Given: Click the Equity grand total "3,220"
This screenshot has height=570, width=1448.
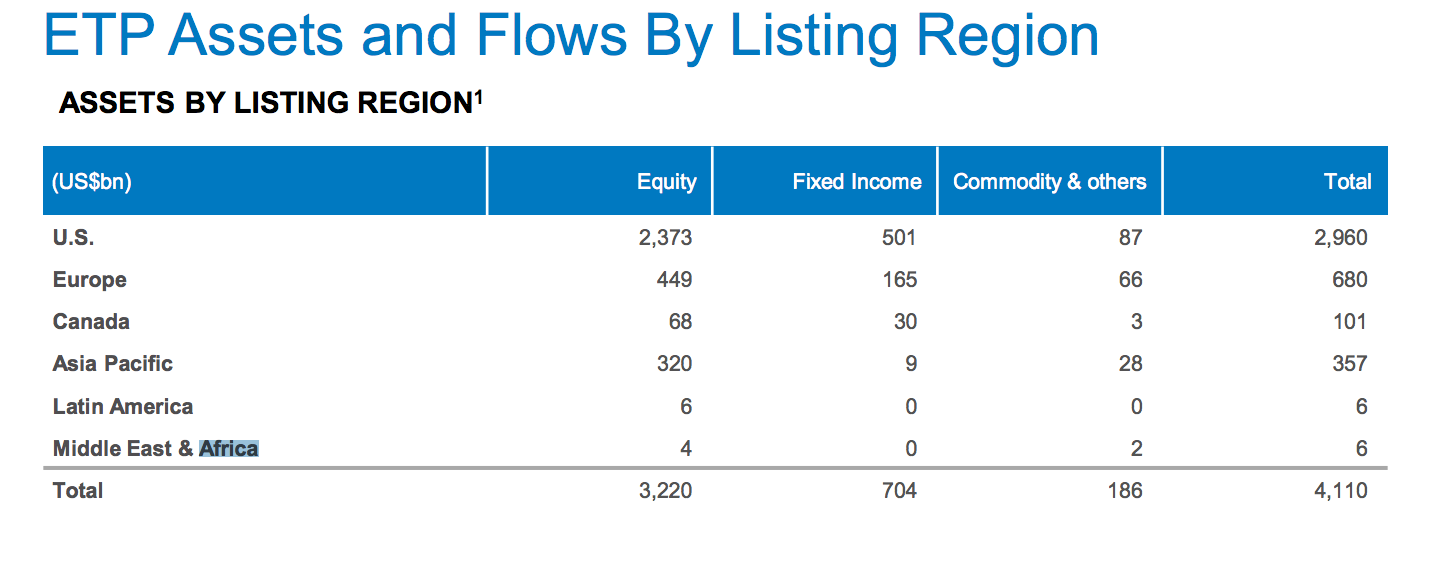Looking at the screenshot, I should click(x=666, y=491).
